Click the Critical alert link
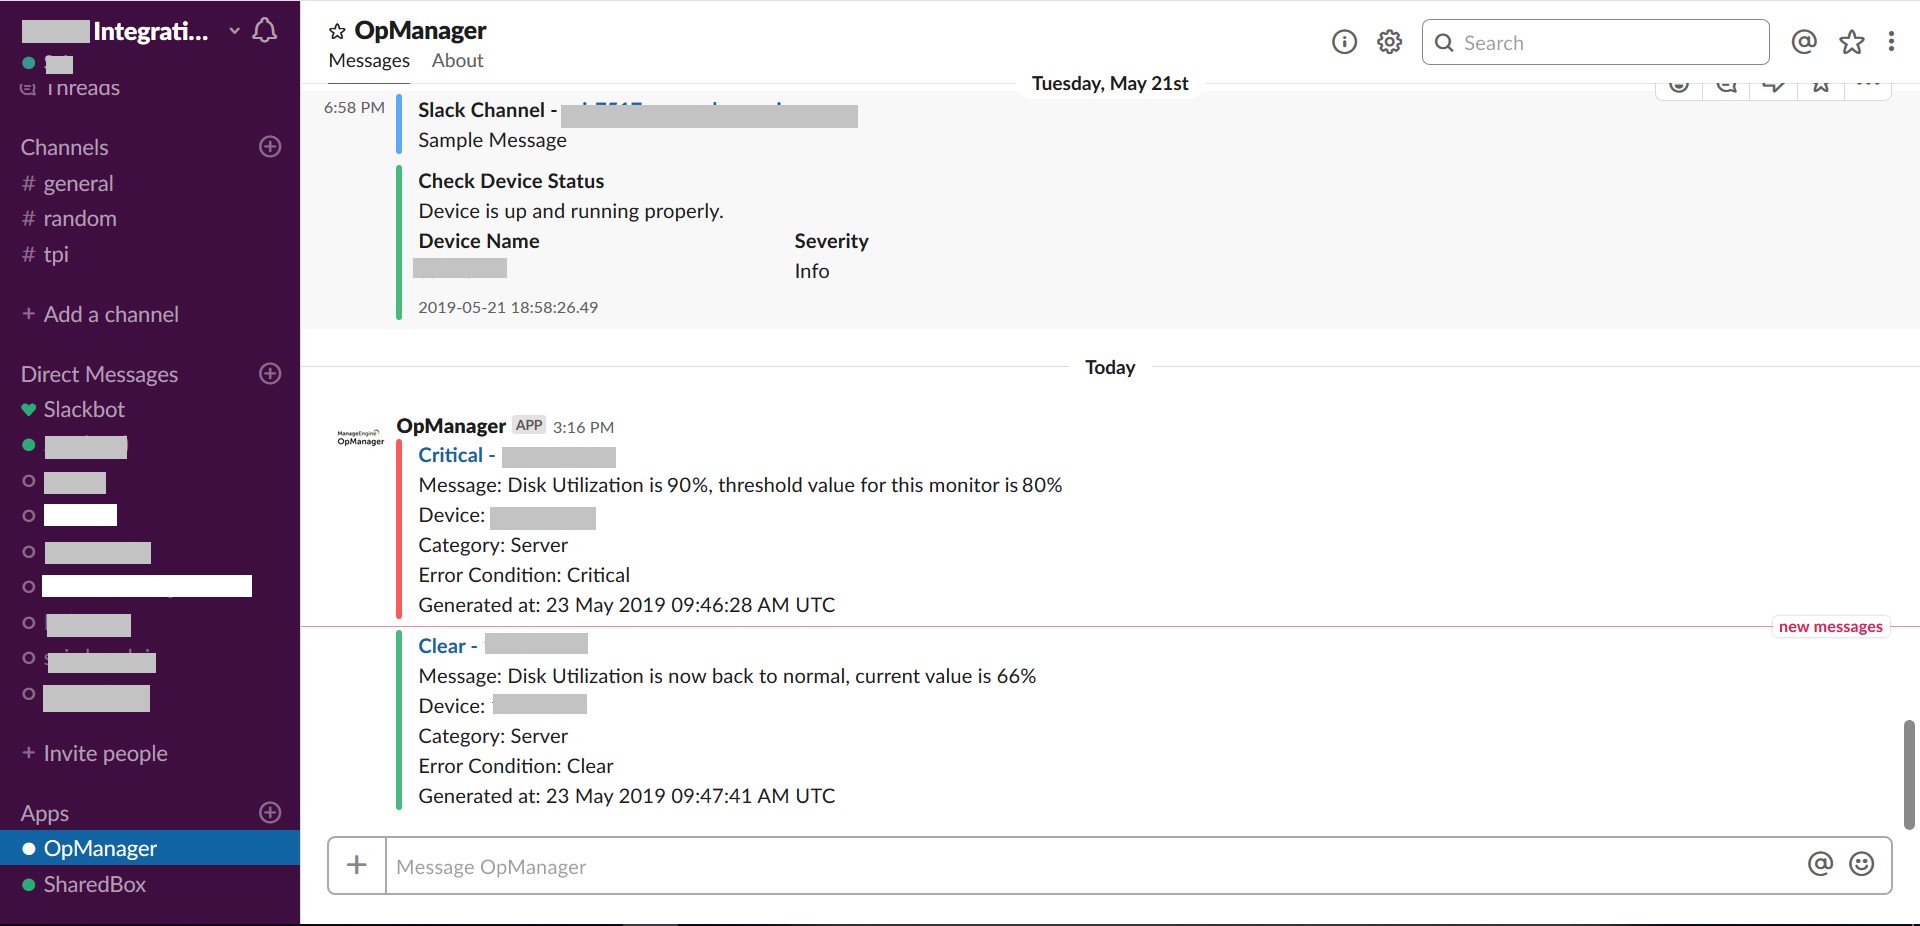The height and width of the screenshot is (926, 1920). (450, 455)
